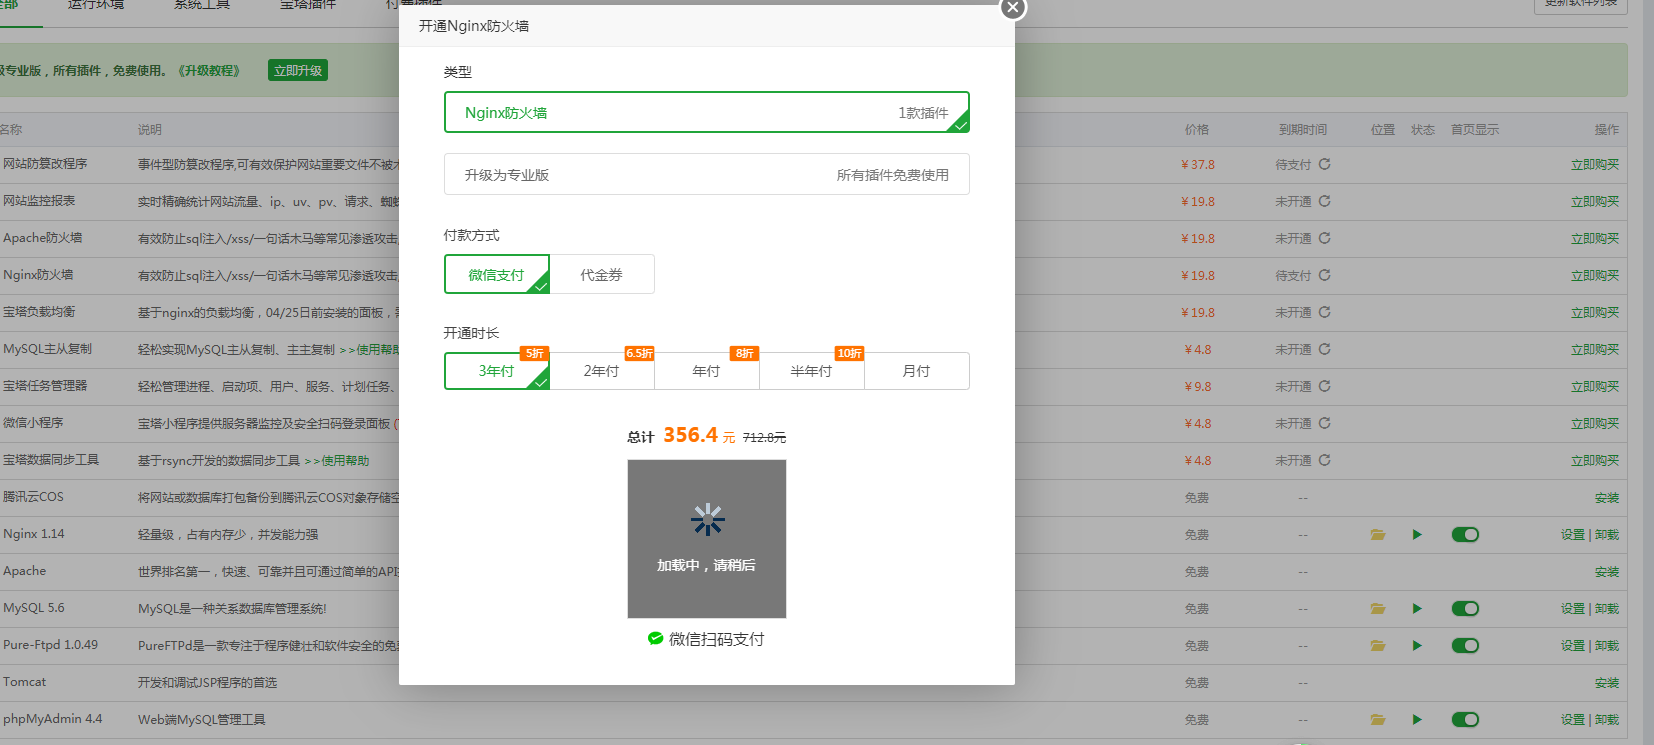This screenshot has width=1654, height=745.
Task: Select 升级为专业版 plan type
Action: click(706, 175)
